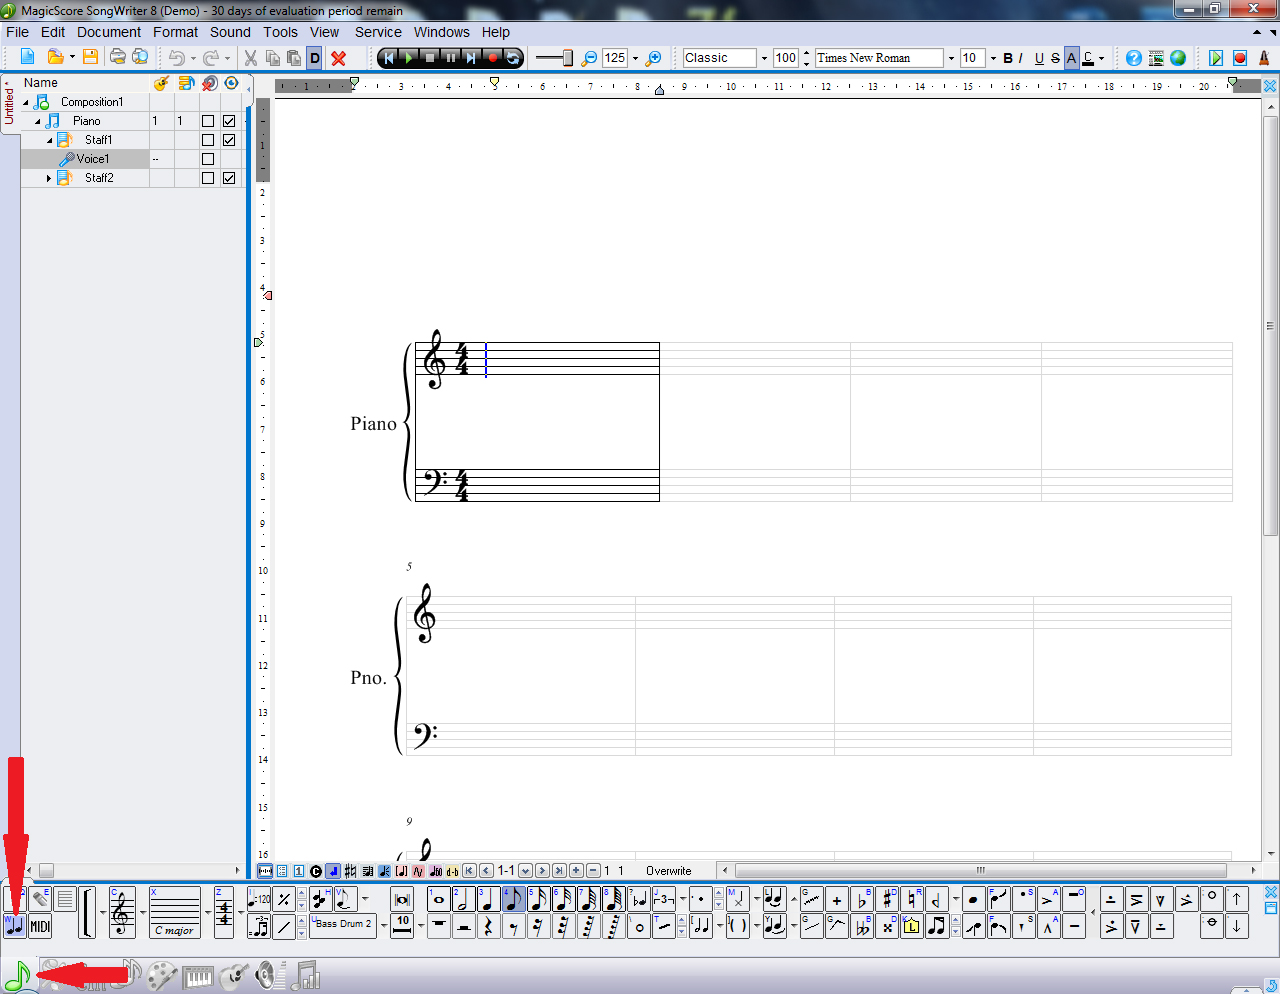Open the File menu
Screen dimensions: 1280x994
point(18,32)
